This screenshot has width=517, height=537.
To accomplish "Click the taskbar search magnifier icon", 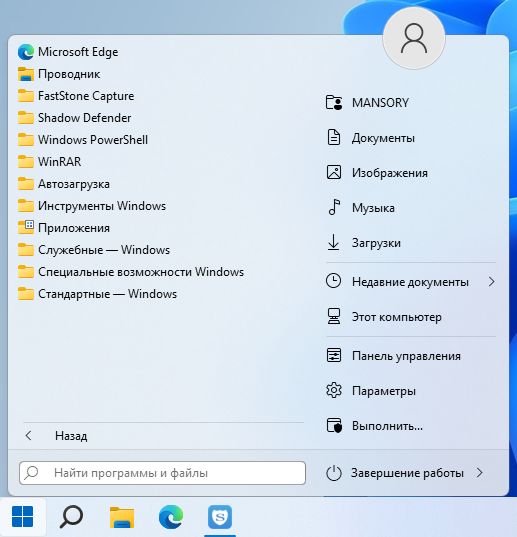I will (71, 517).
